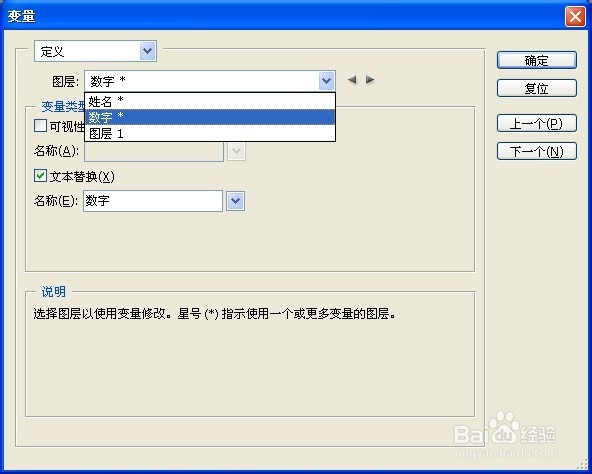Click the 名称(E) text field containing 数字

(153, 201)
